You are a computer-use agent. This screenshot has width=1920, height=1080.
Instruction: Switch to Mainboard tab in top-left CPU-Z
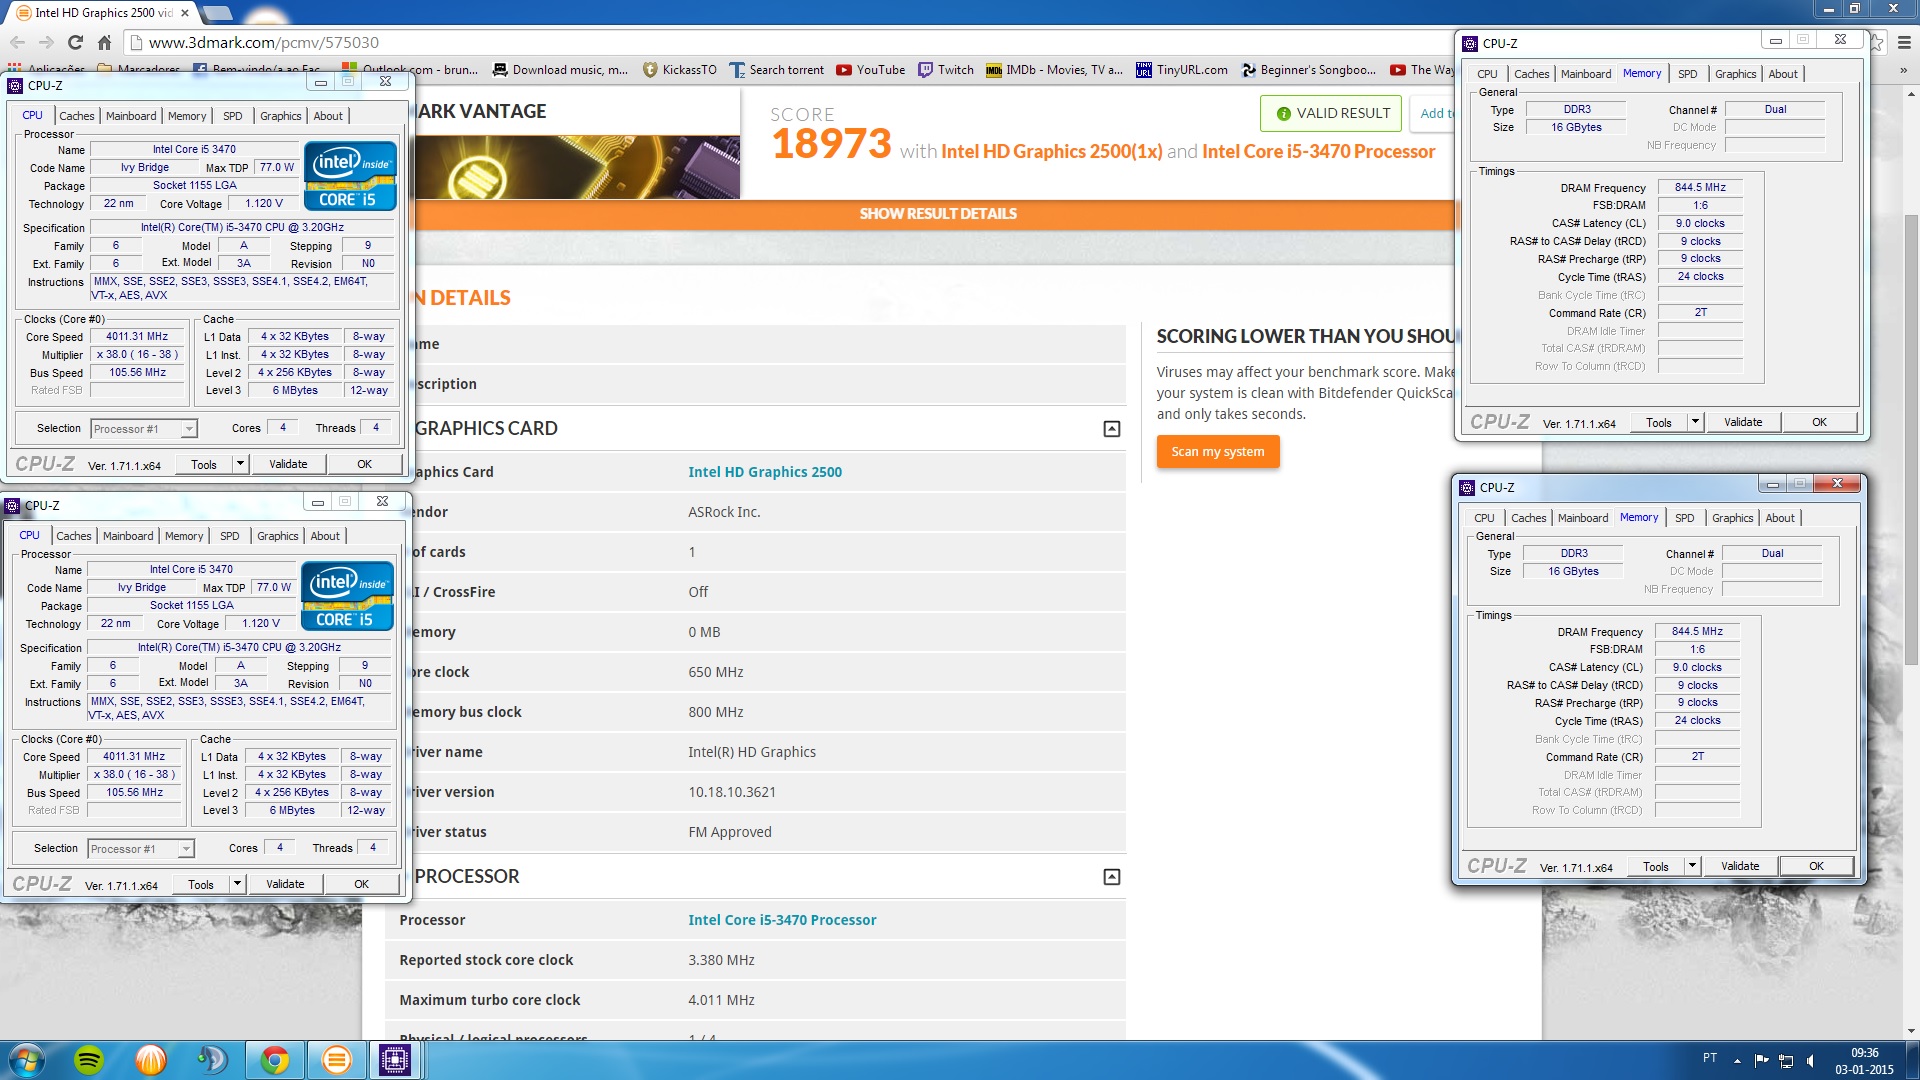coord(131,116)
